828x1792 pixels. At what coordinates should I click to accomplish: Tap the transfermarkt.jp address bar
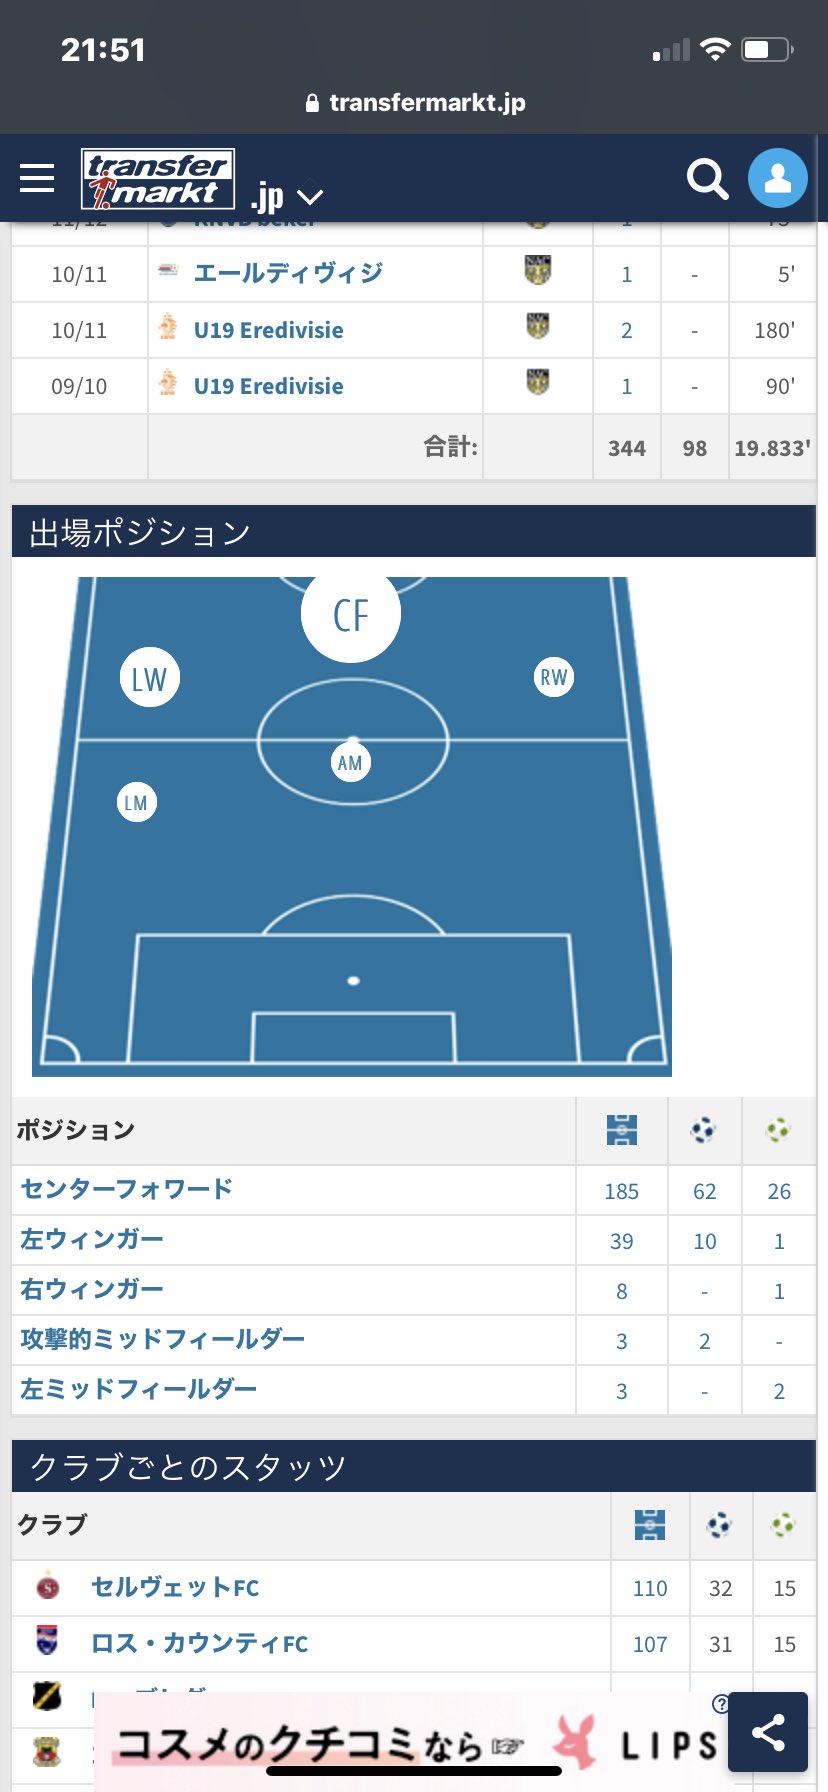tap(414, 103)
